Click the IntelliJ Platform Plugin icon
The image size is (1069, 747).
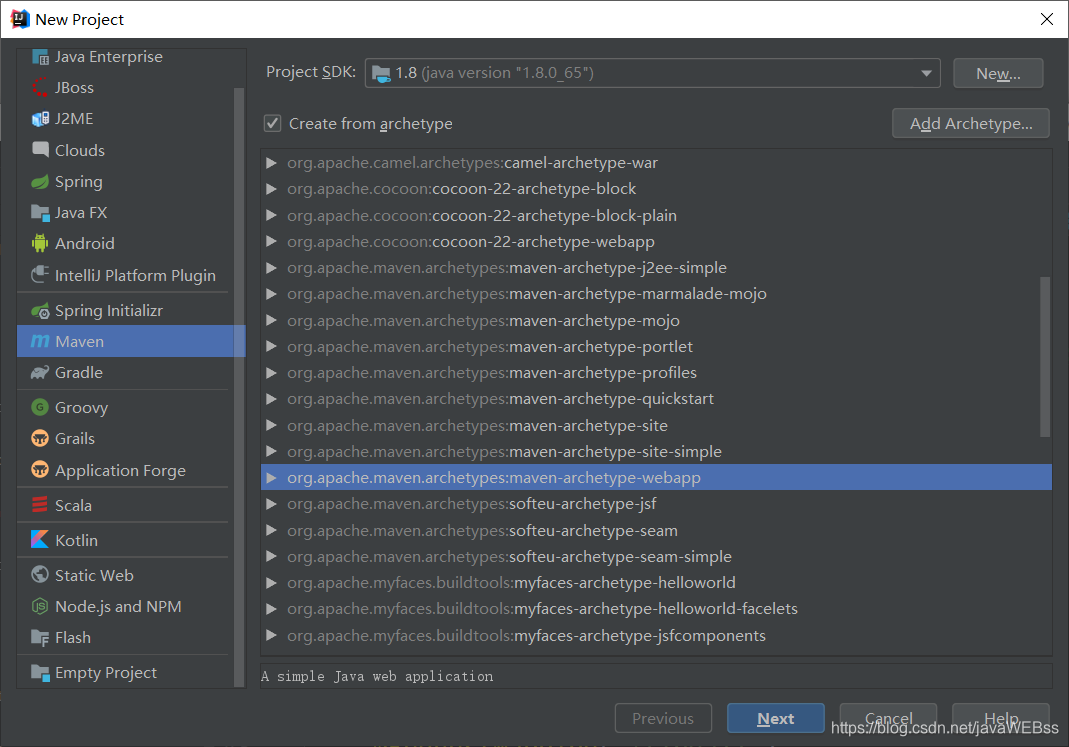click(40, 275)
